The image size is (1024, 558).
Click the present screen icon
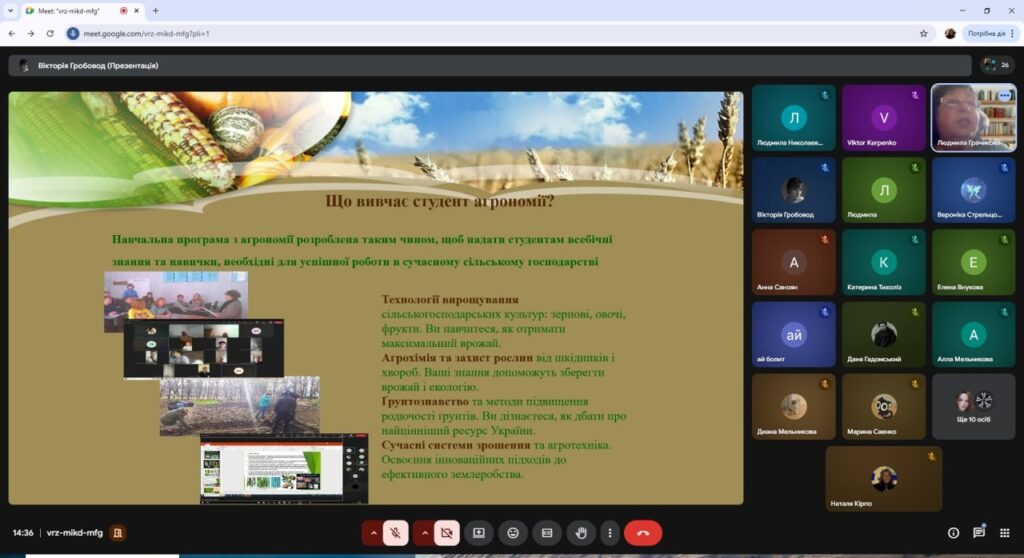479,533
